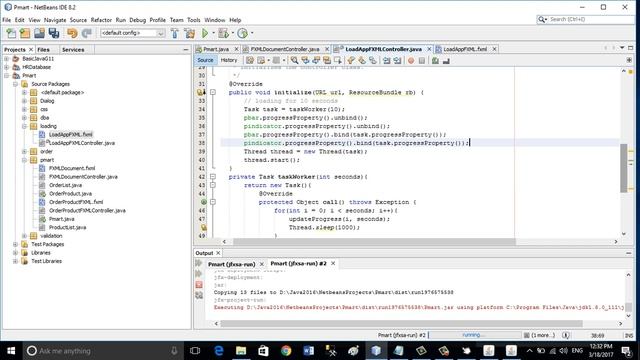The width and height of the screenshot is (640, 360).
Task: Switch to the Pmart.java editor tab
Action: pos(216,49)
